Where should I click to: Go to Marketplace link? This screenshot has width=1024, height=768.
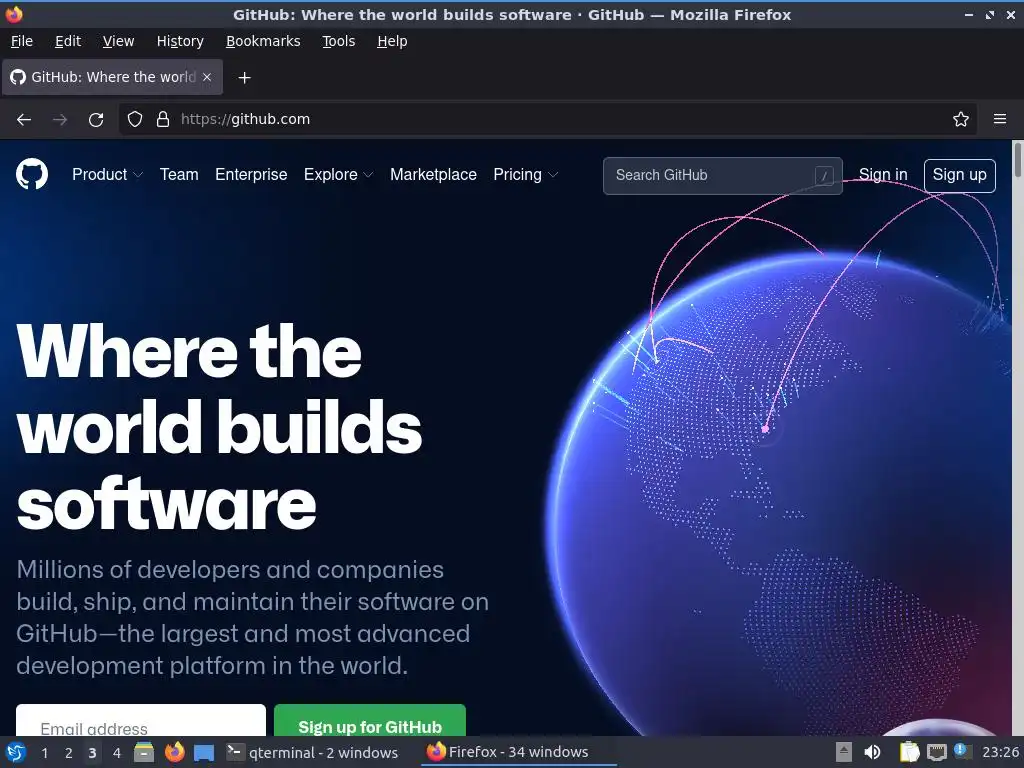433,175
